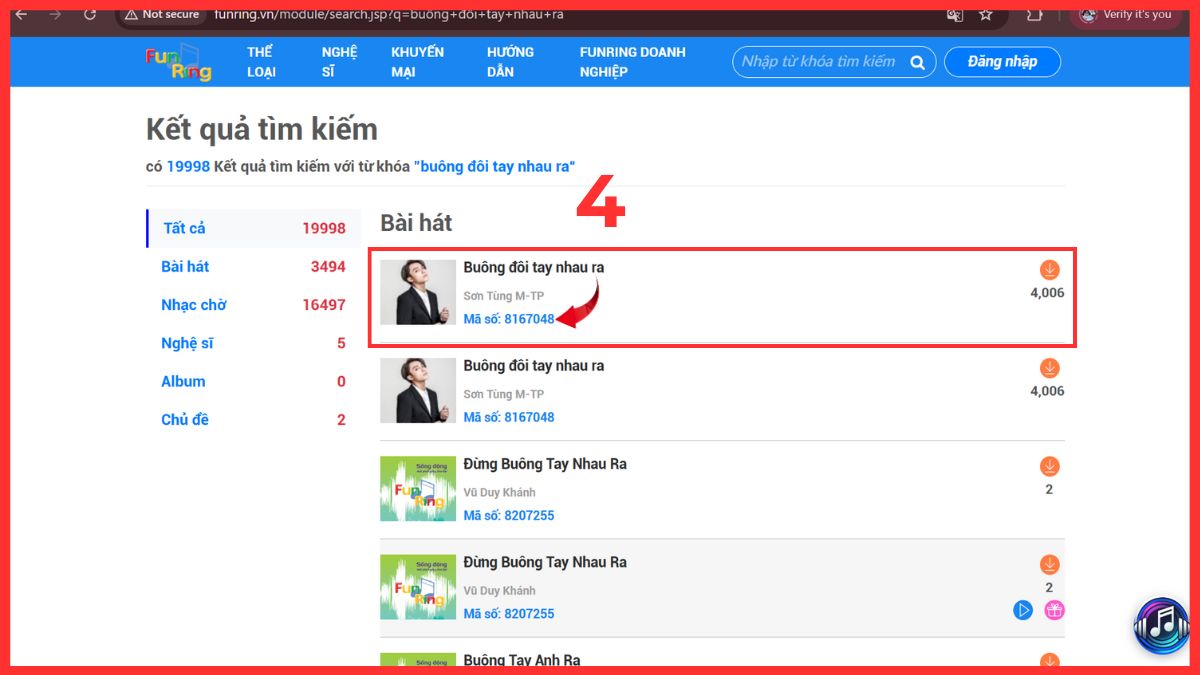Reload the page with the refresh icon
This screenshot has height=675, width=1200.
click(90, 14)
